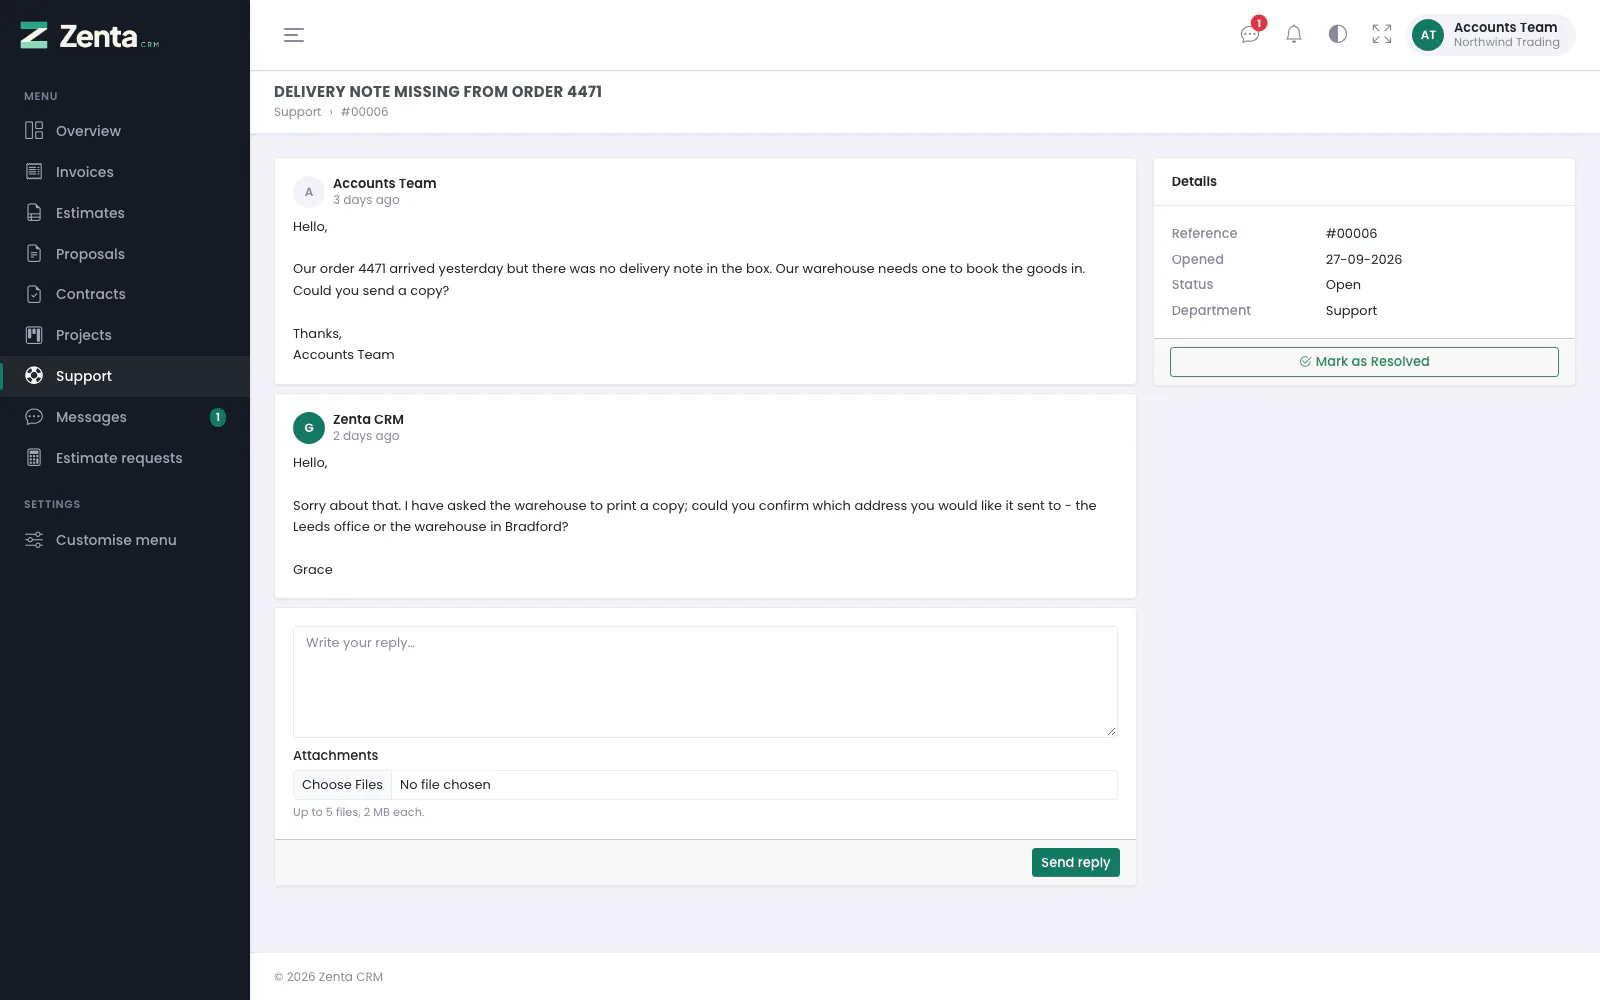The height and width of the screenshot is (1000, 1600).
Task: Click the Zenta CRM logo
Action: point(90,36)
